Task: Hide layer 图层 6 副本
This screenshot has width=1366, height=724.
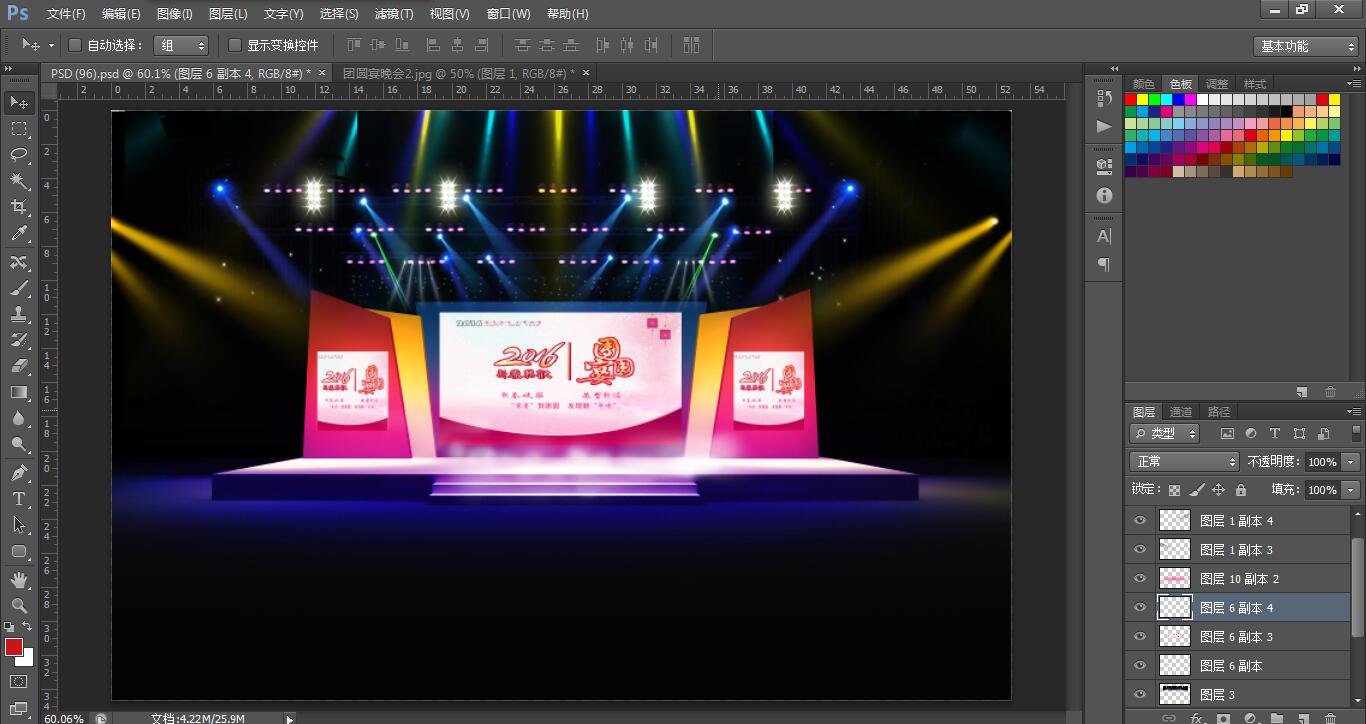Action: [x=1140, y=665]
